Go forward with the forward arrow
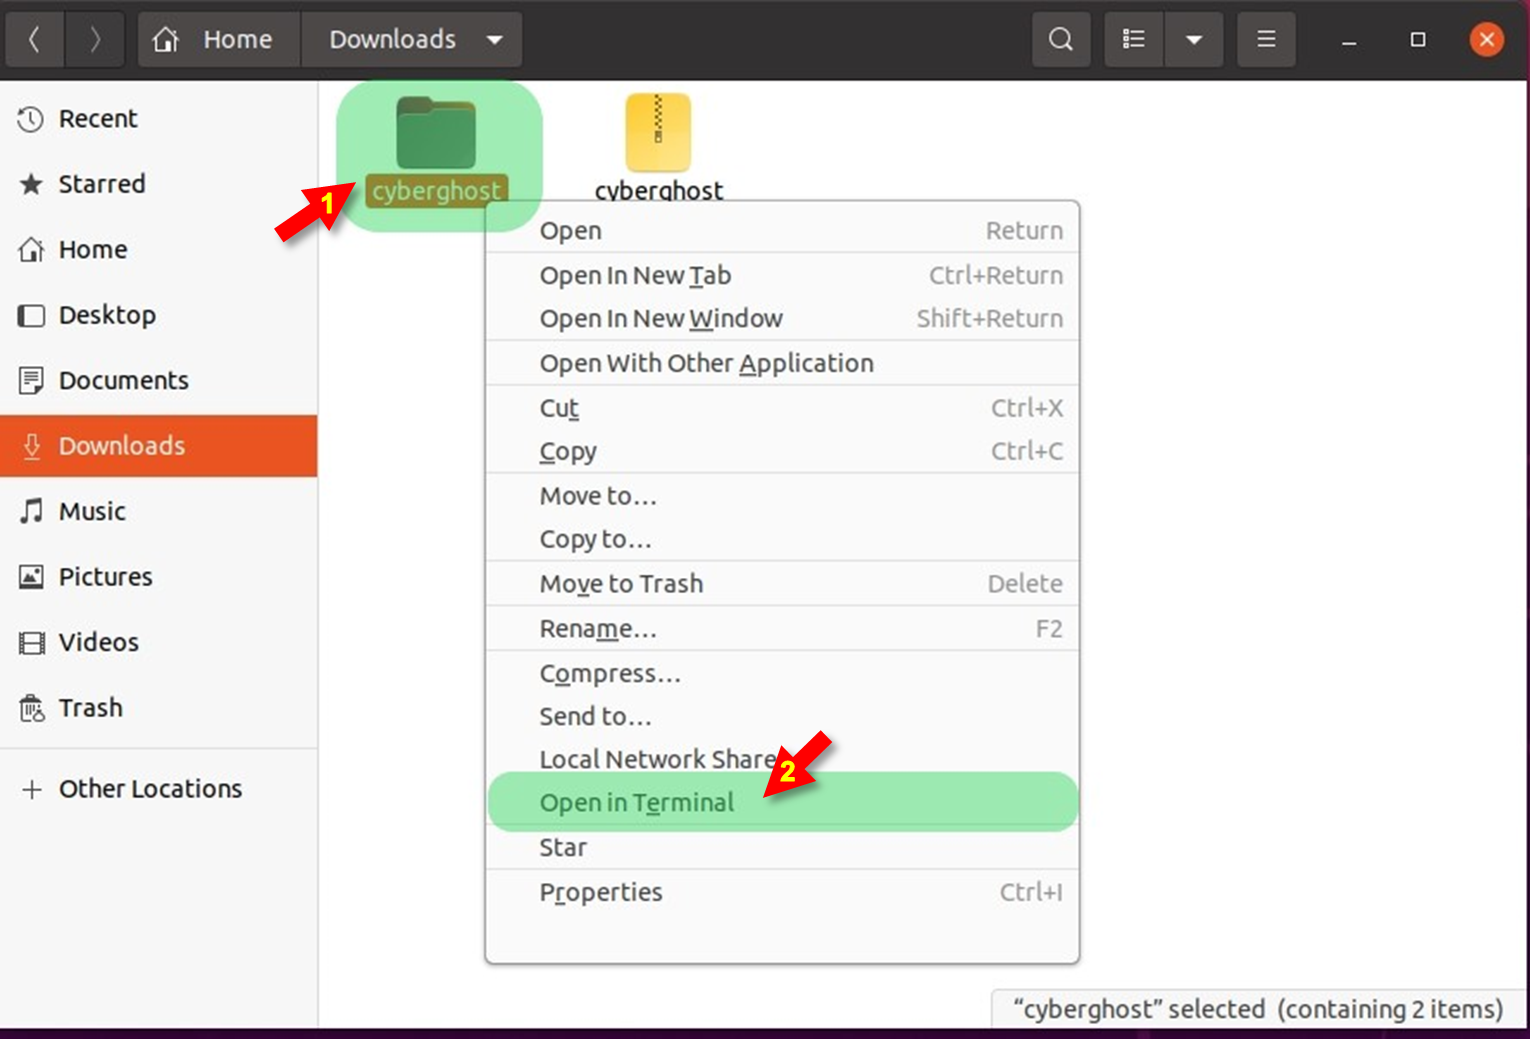This screenshot has width=1530, height=1039. (95, 40)
